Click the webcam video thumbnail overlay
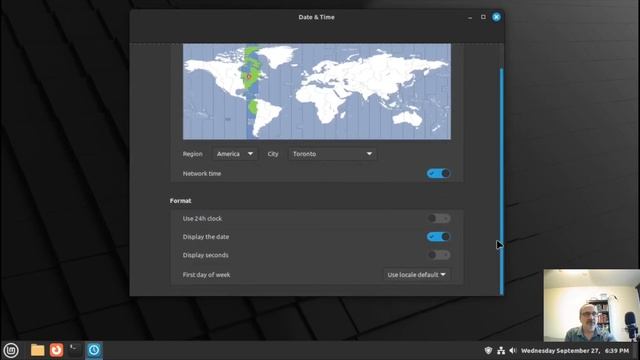 591,305
